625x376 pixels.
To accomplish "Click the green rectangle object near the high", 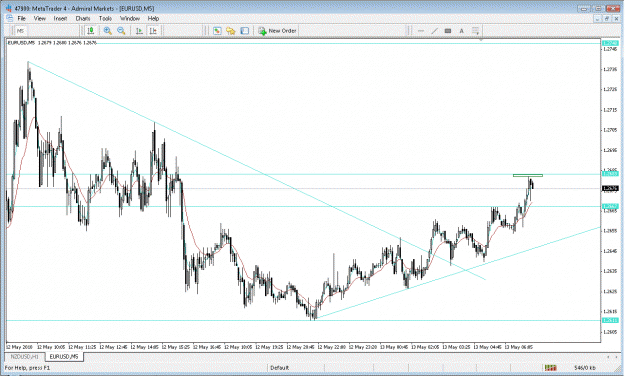I will pos(528,175).
